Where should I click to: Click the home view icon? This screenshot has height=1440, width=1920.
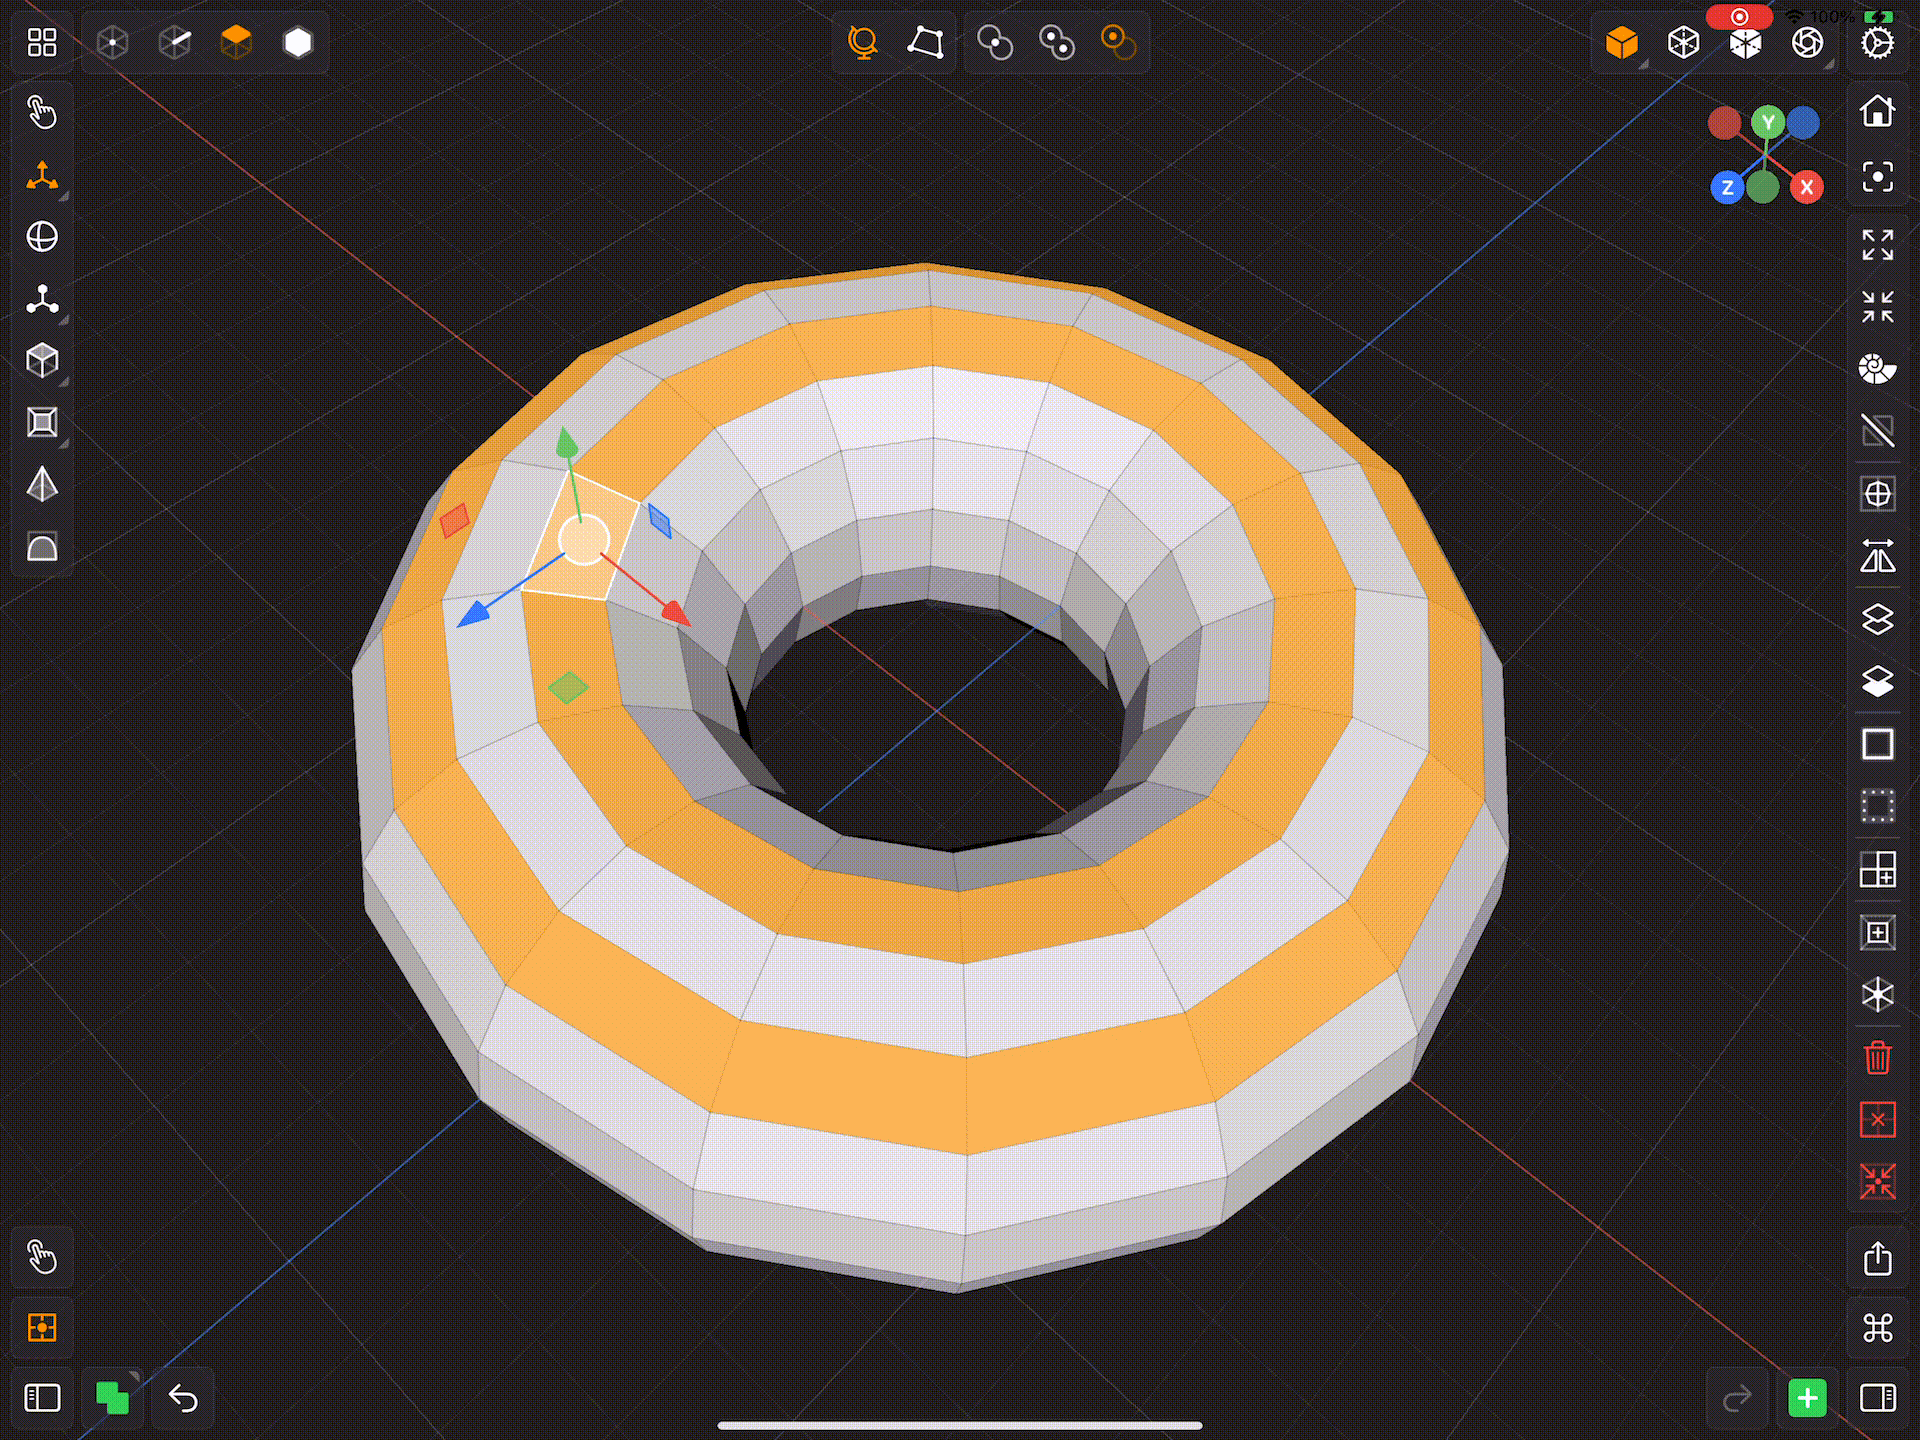click(1878, 111)
